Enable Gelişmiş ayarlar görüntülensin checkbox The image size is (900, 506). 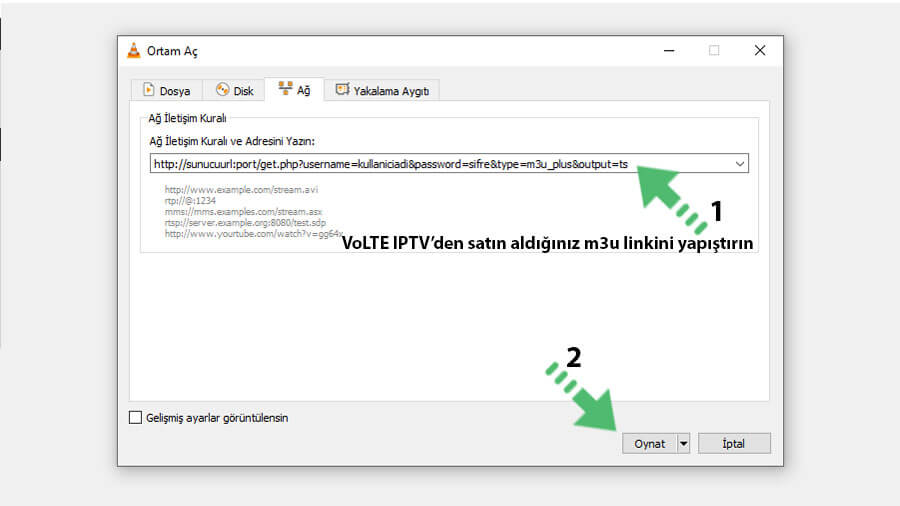pos(135,418)
